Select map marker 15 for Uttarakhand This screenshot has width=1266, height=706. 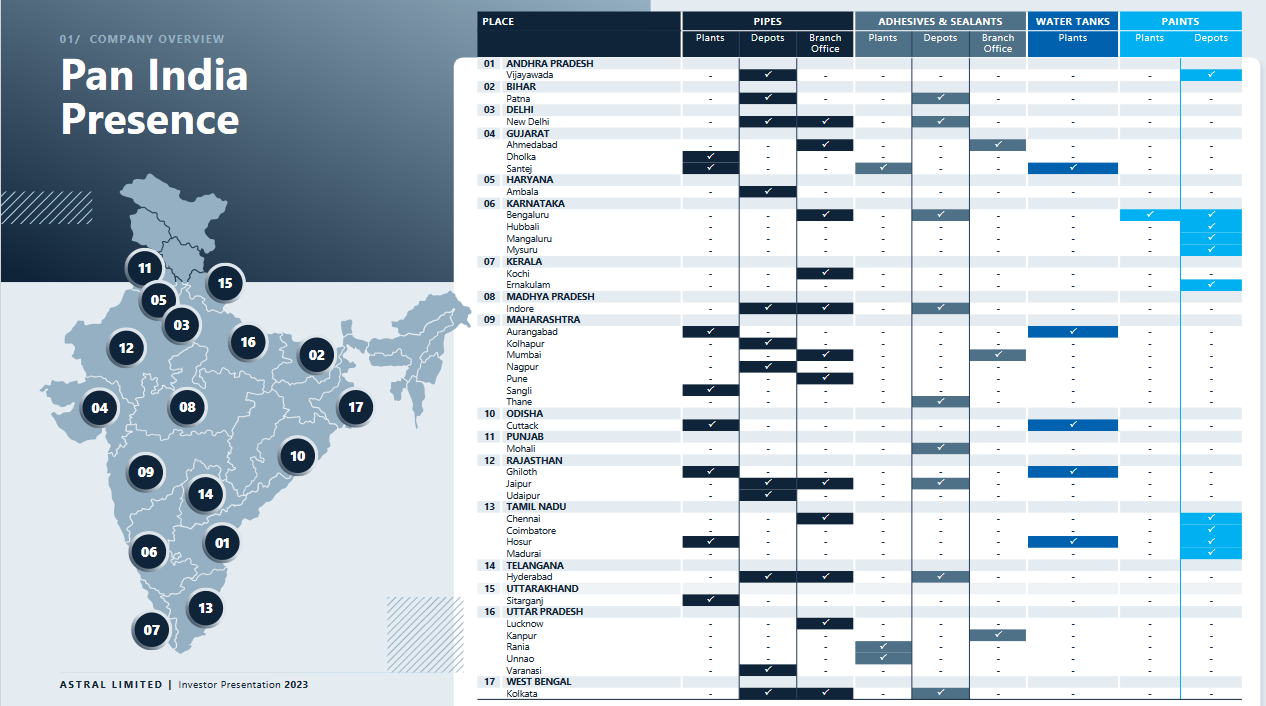coord(225,283)
